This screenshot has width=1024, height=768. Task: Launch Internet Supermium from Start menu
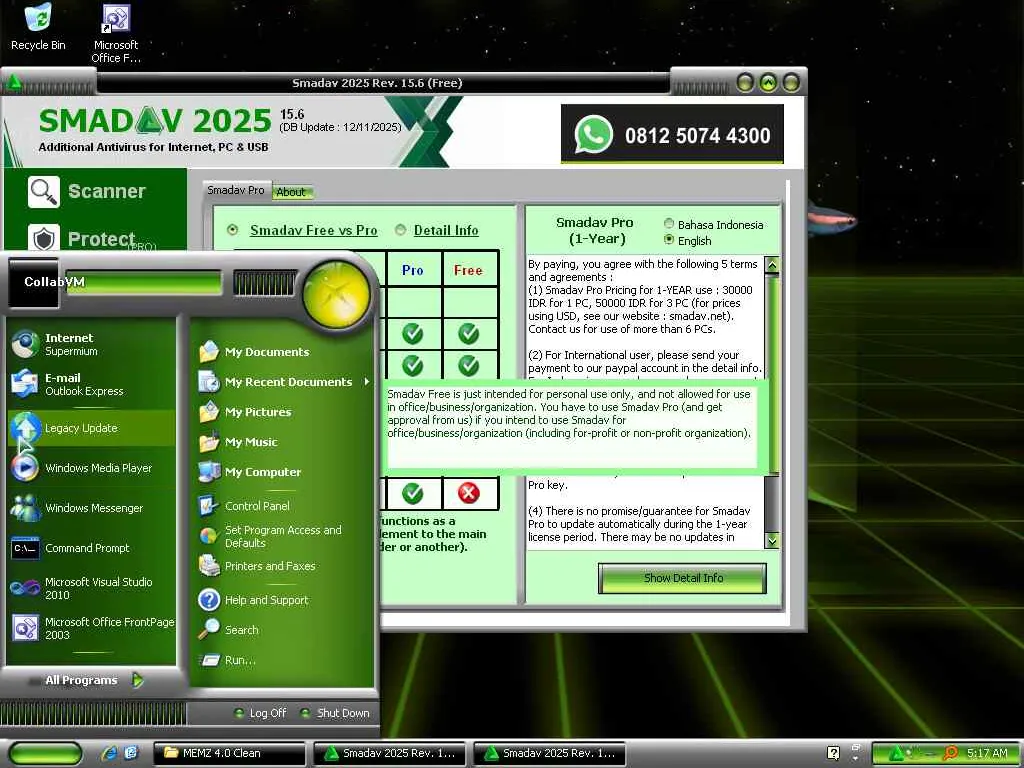click(x=91, y=344)
